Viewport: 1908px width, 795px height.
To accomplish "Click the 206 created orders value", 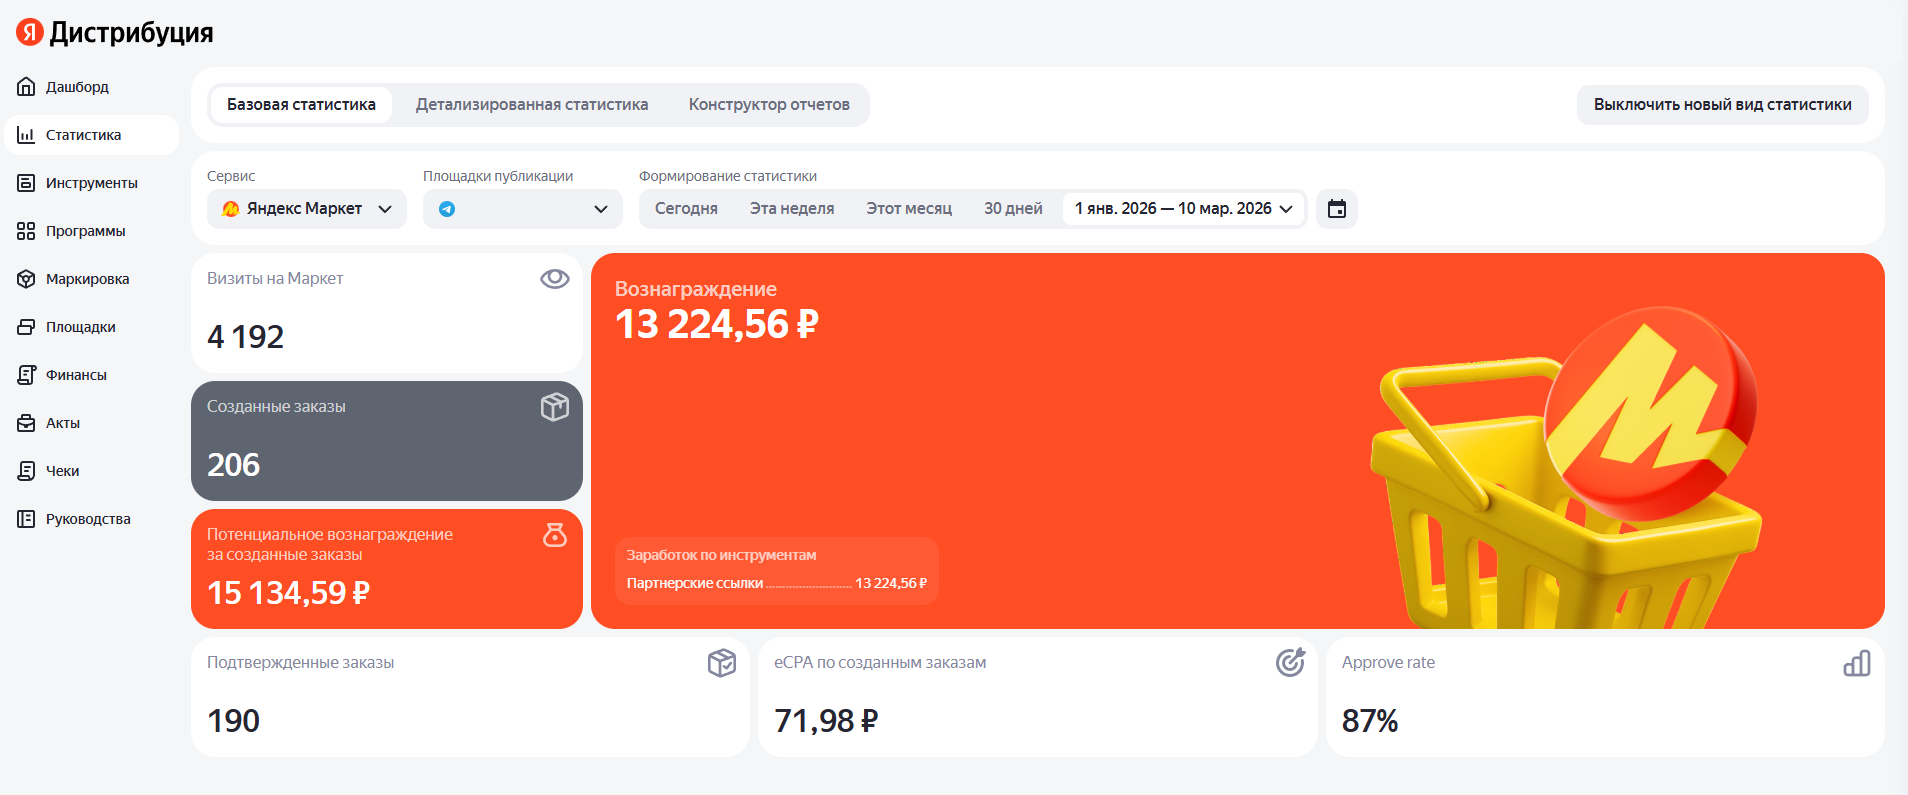I will [x=233, y=465].
